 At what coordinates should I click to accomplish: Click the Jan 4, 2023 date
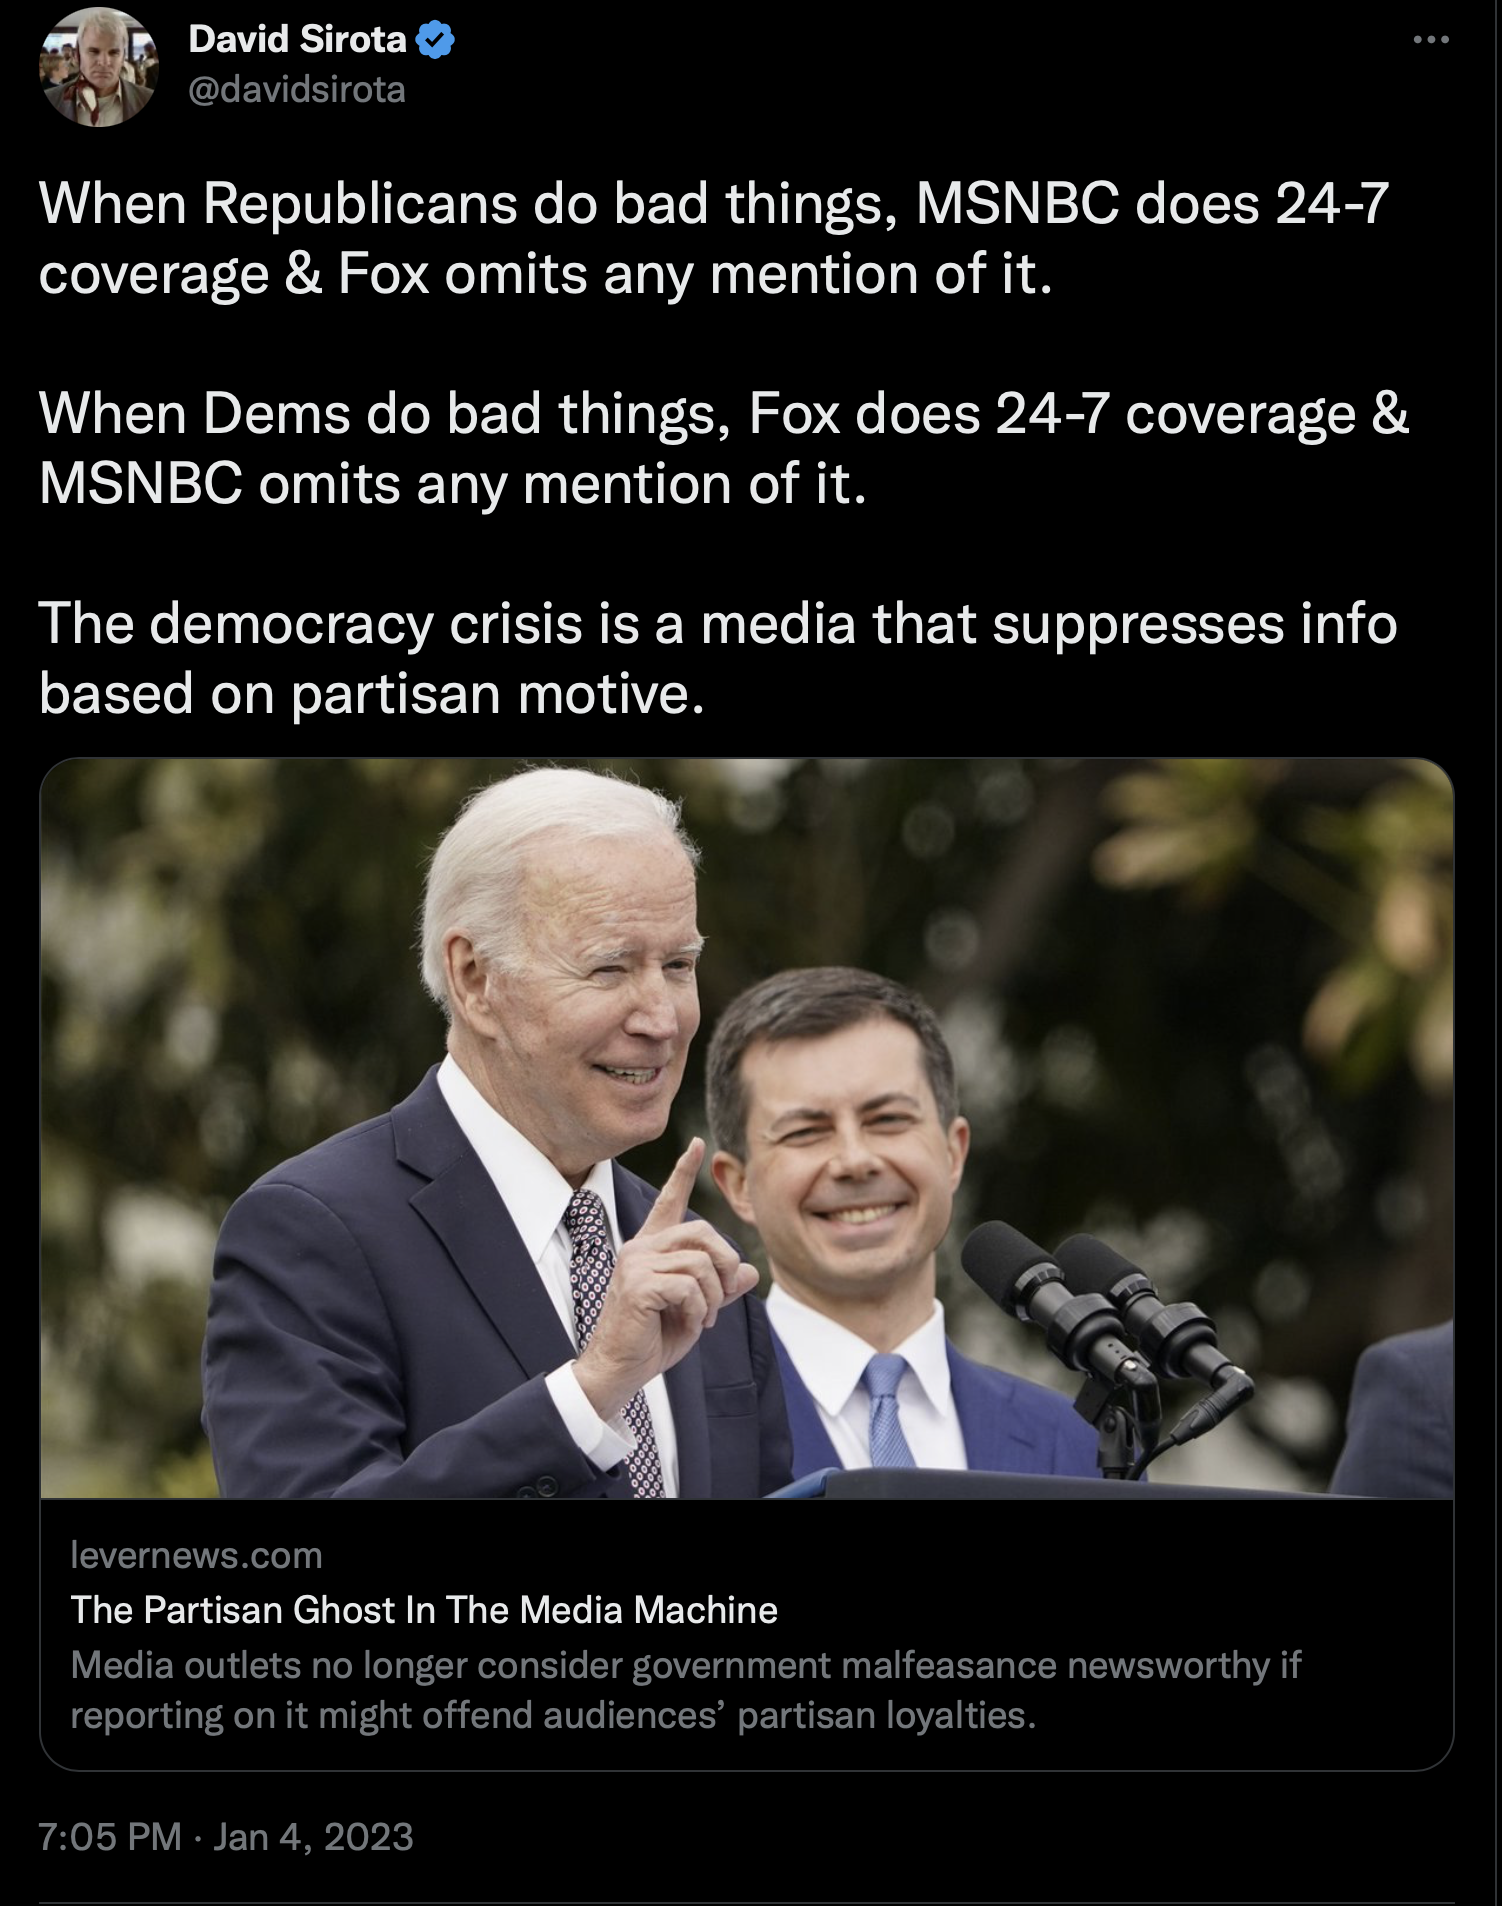(313, 1837)
